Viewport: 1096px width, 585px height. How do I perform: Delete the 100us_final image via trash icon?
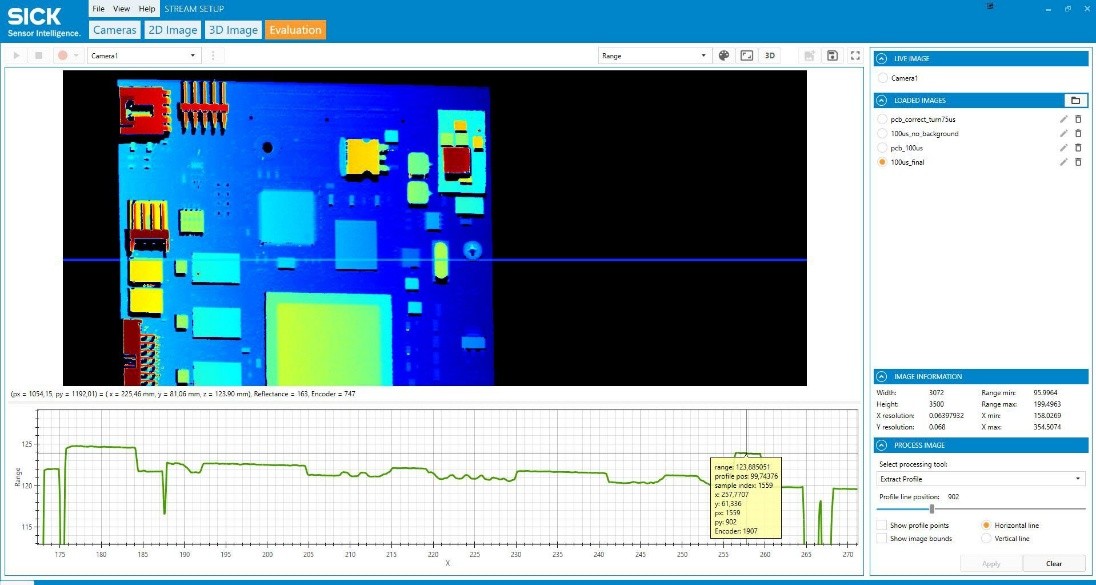click(1078, 162)
